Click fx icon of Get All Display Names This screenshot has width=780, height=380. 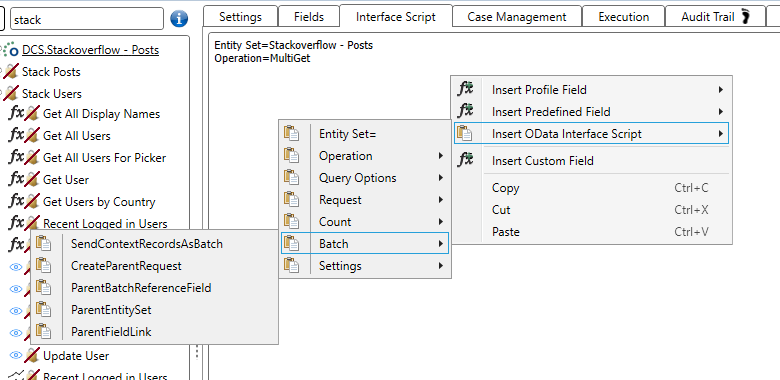coord(16,113)
